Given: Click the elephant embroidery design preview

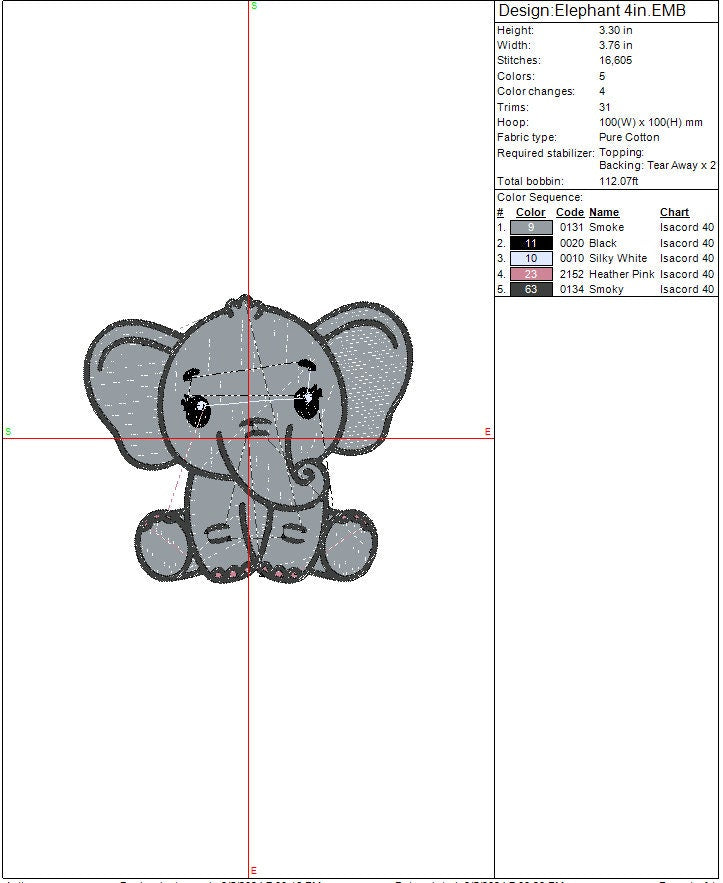Looking at the screenshot, I should [x=250, y=440].
